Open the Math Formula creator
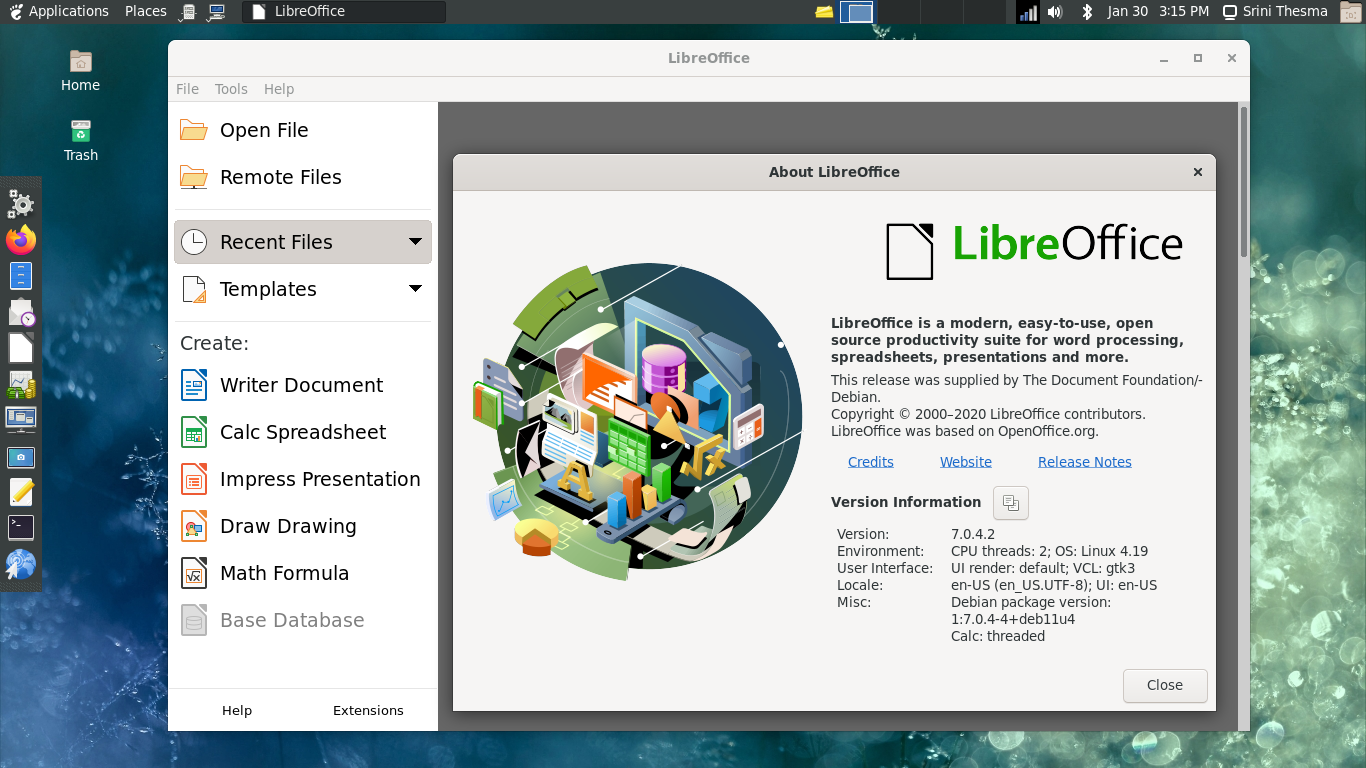The height and width of the screenshot is (768, 1366). pyautogui.click(x=283, y=573)
